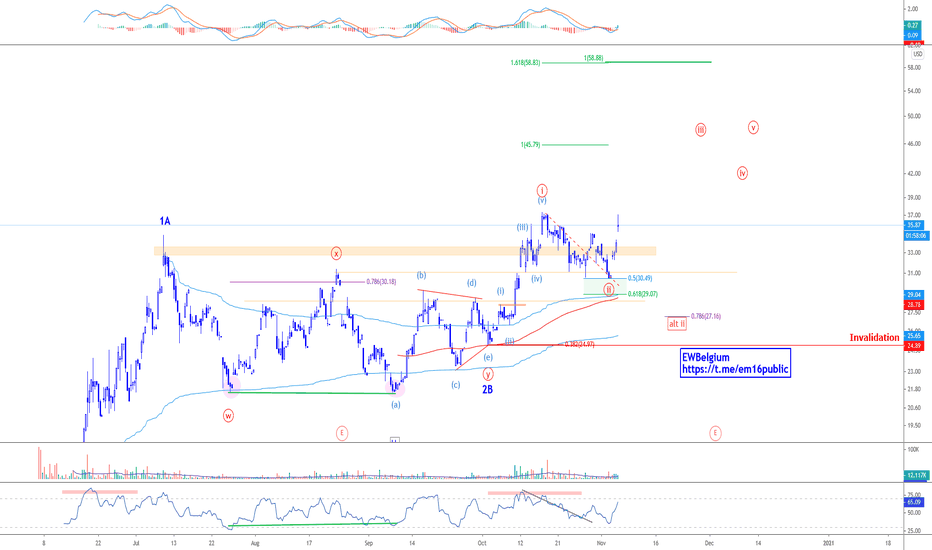Click the 58.00 price scale value

pos(914,68)
